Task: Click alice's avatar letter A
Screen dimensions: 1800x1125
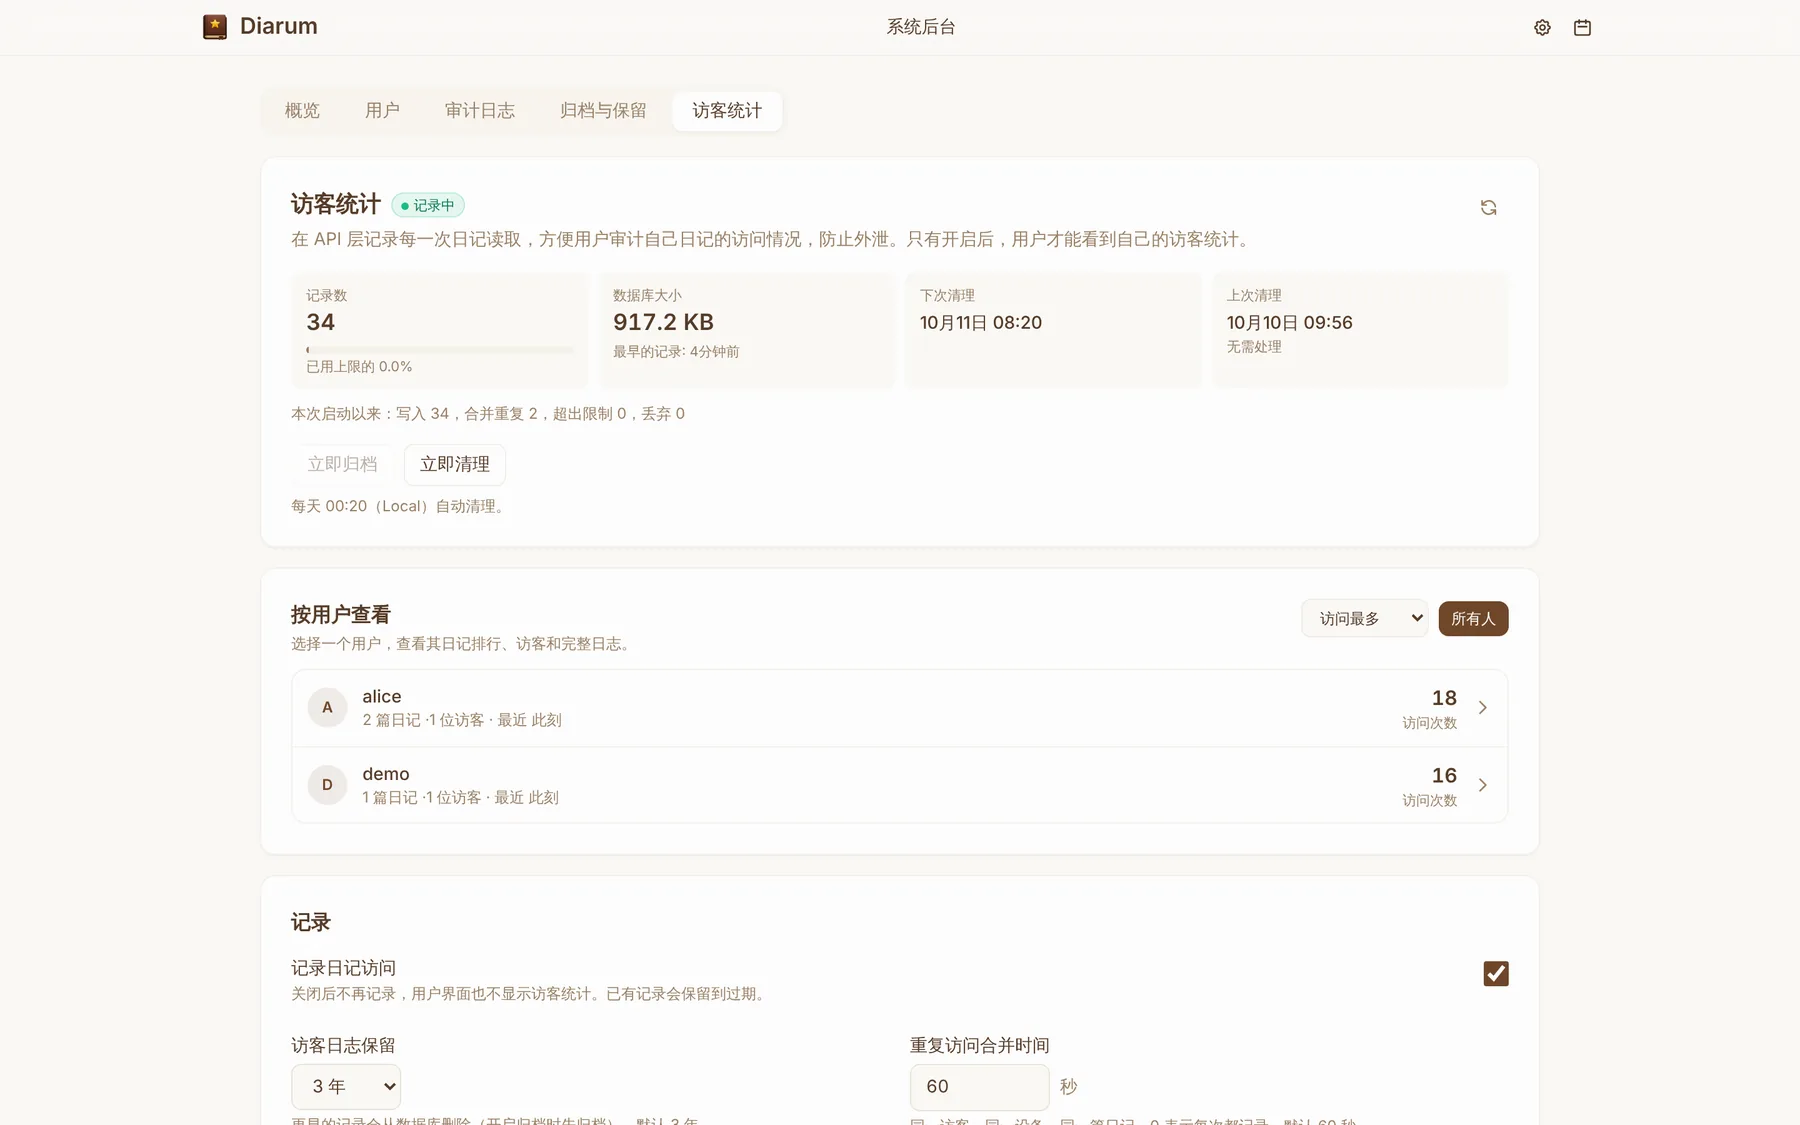Action: pyautogui.click(x=327, y=708)
